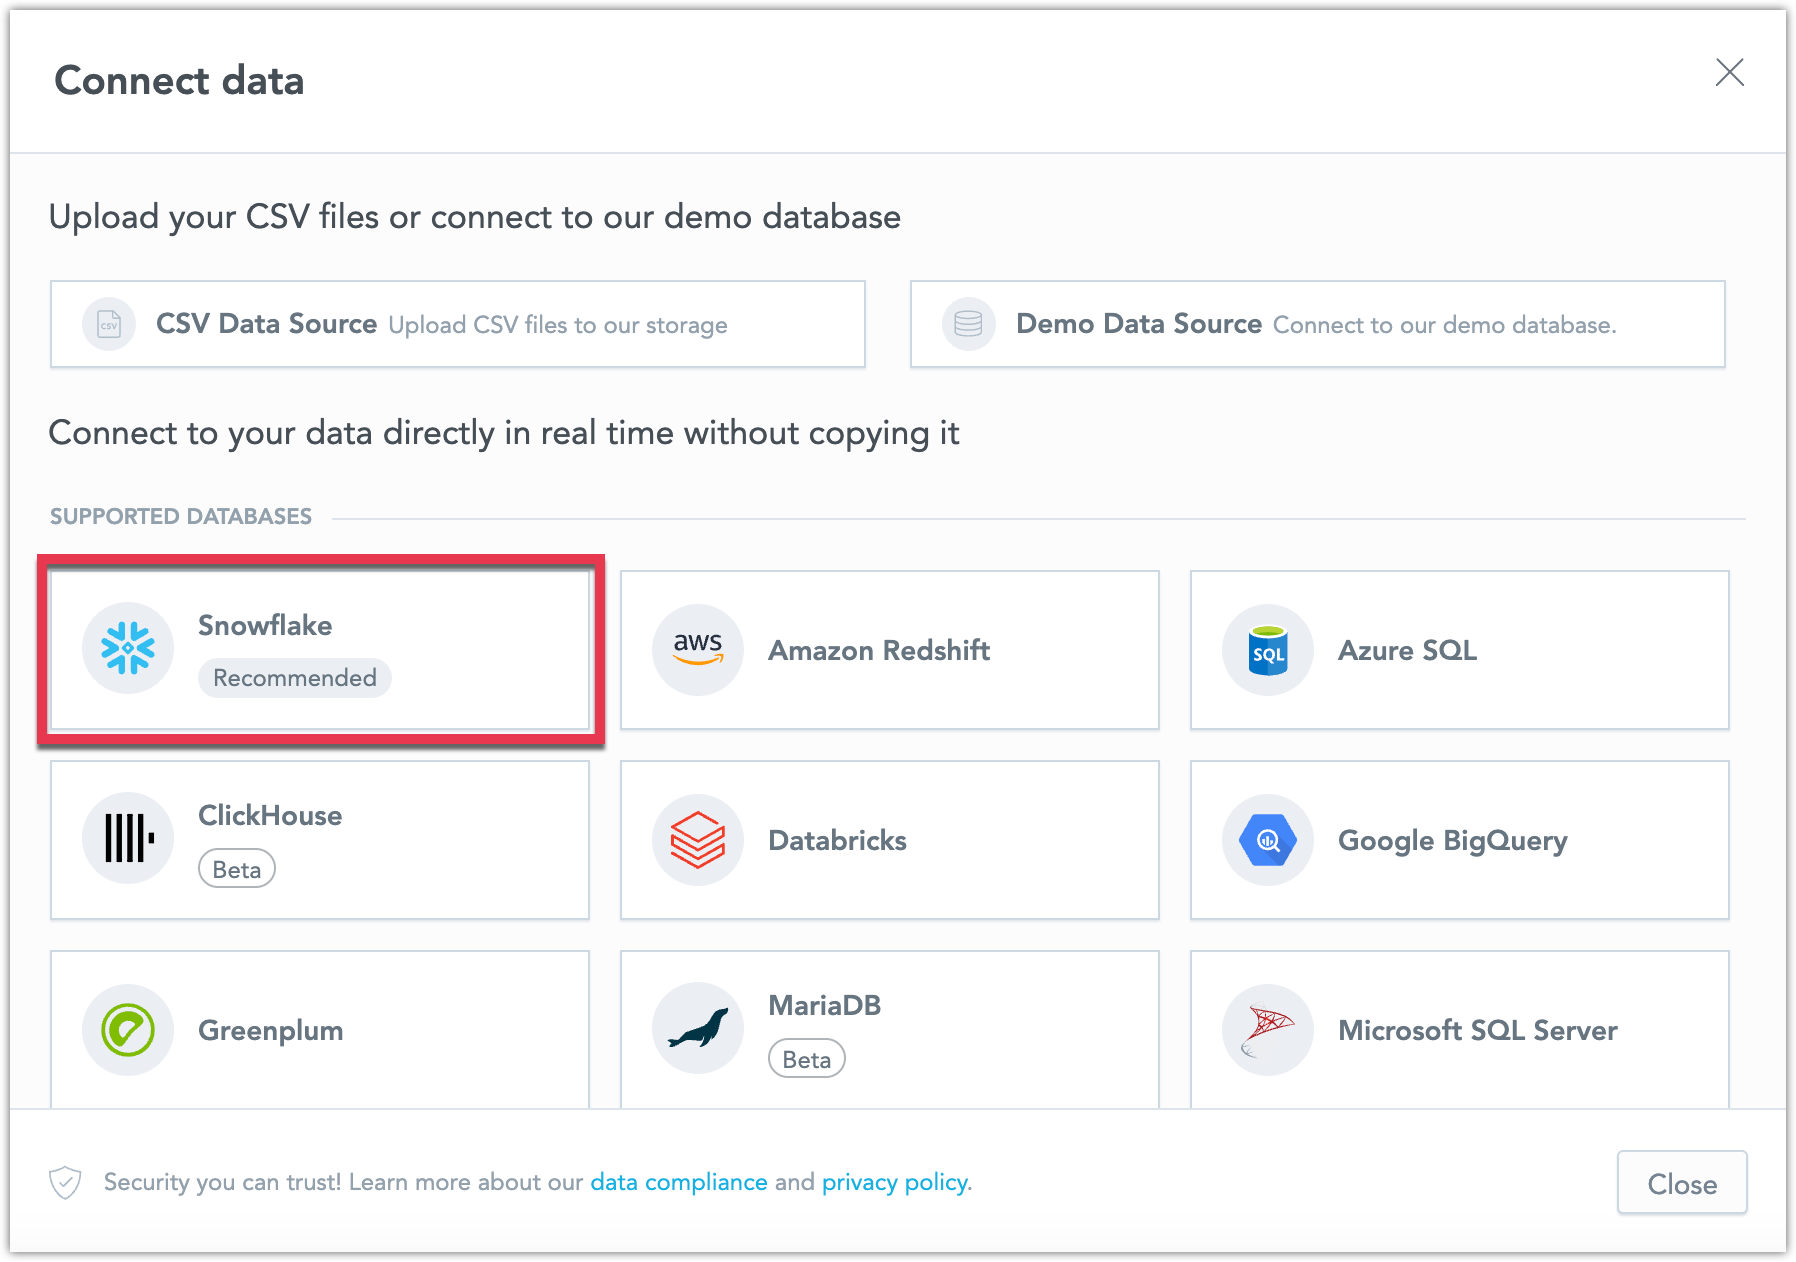Screen dimensions: 1796x1262
Task: Connect to the Demo Data Source
Action: click(1317, 324)
